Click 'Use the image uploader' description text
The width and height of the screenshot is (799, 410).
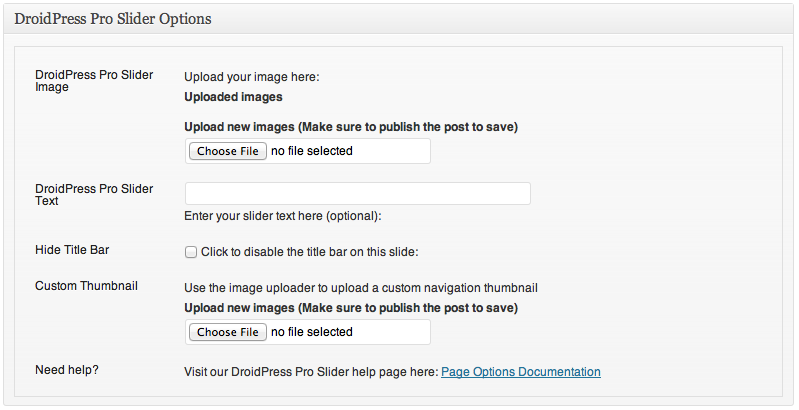(361, 288)
